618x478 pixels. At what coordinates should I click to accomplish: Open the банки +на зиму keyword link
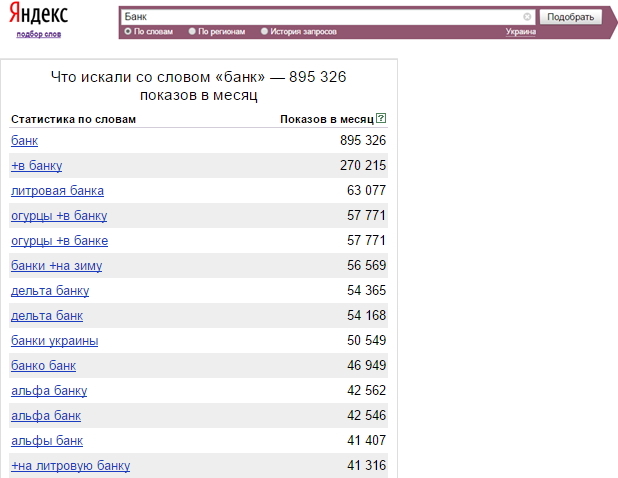[56, 266]
